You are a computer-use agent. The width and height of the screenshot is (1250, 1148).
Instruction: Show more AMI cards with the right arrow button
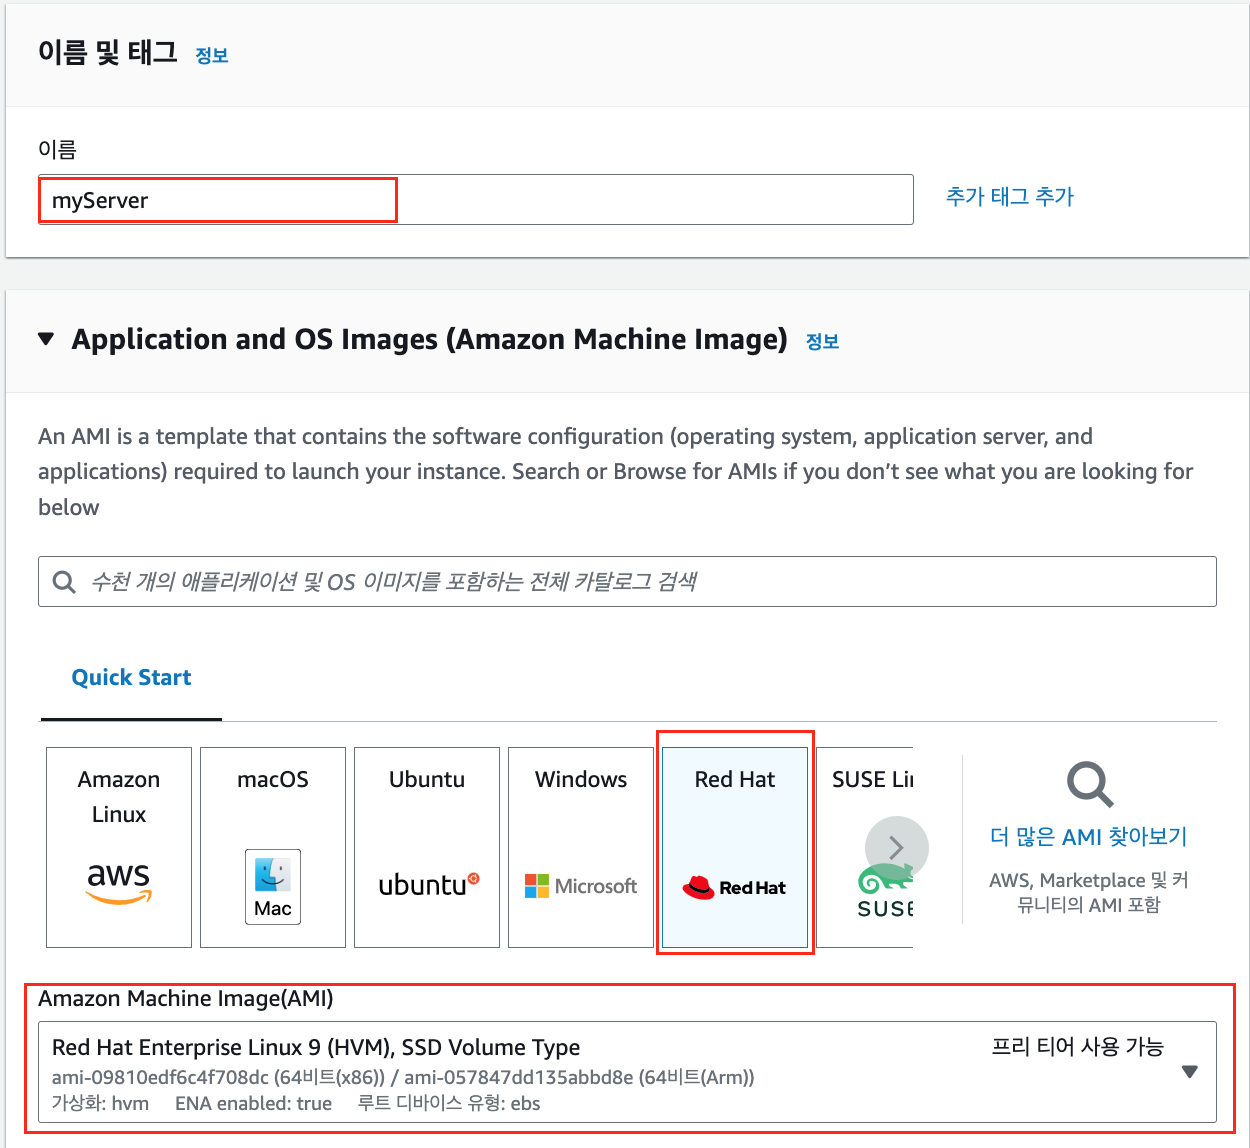(x=897, y=848)
